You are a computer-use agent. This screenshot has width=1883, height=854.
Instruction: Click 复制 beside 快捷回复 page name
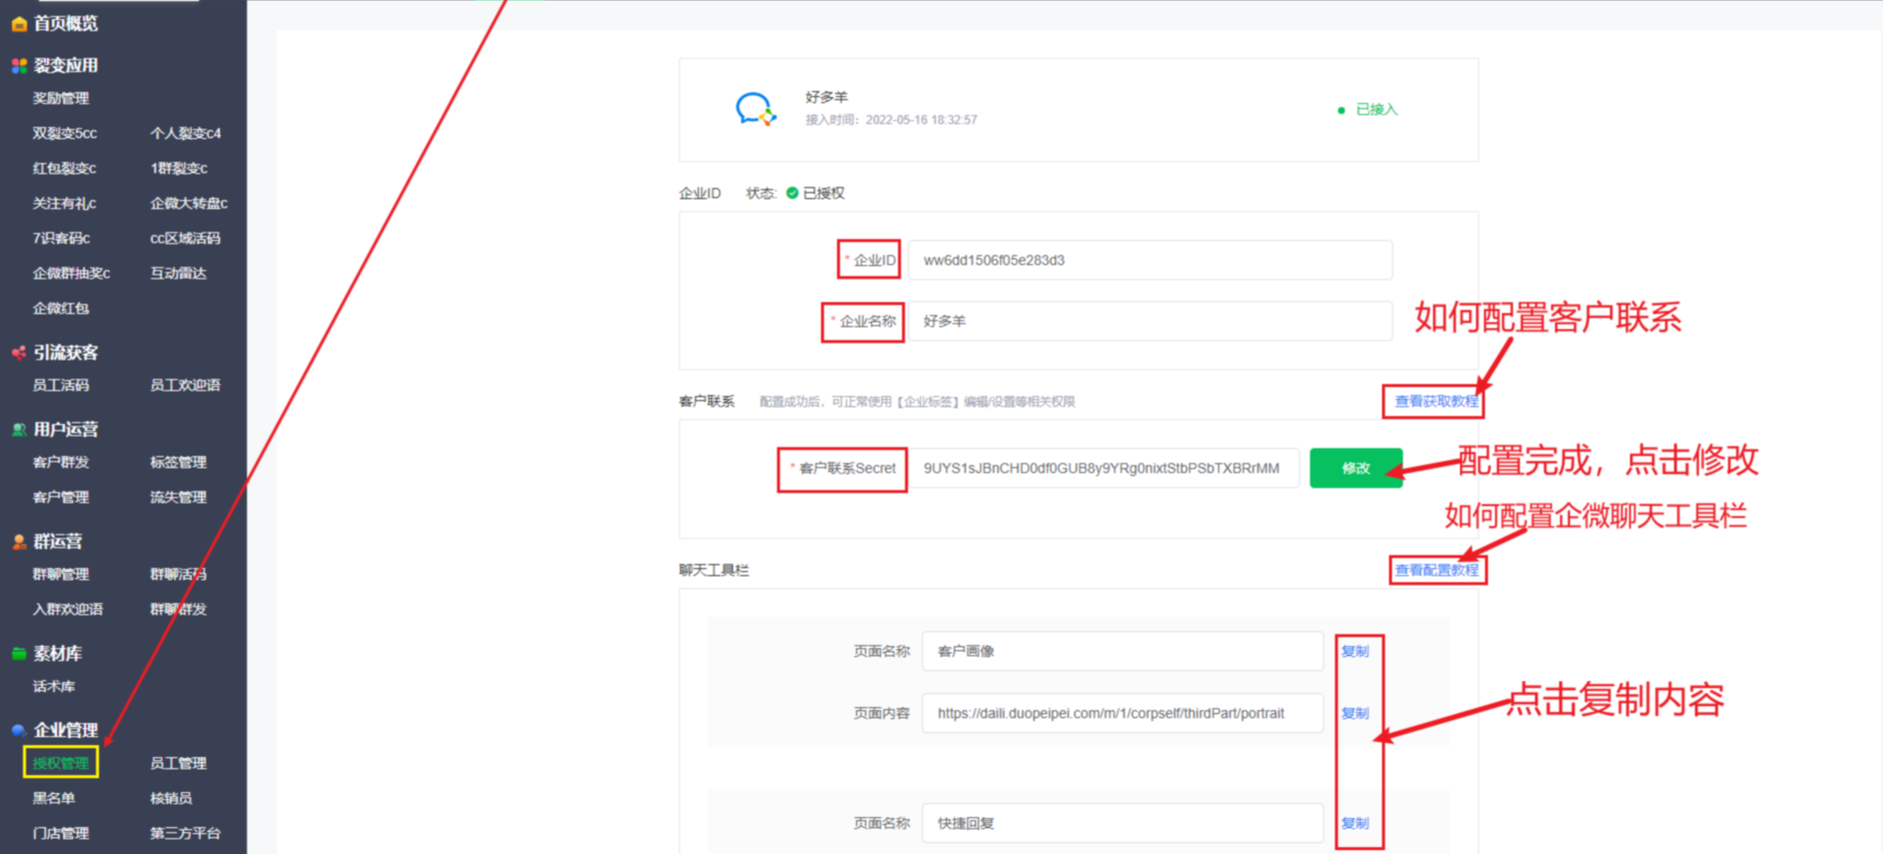point(1355,823)
